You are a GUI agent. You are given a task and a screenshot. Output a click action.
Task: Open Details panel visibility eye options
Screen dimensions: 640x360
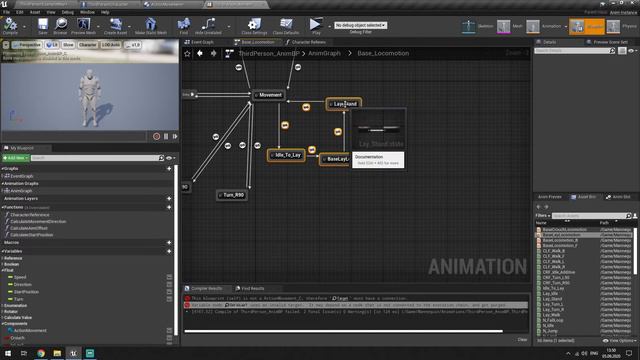point(632,51)
